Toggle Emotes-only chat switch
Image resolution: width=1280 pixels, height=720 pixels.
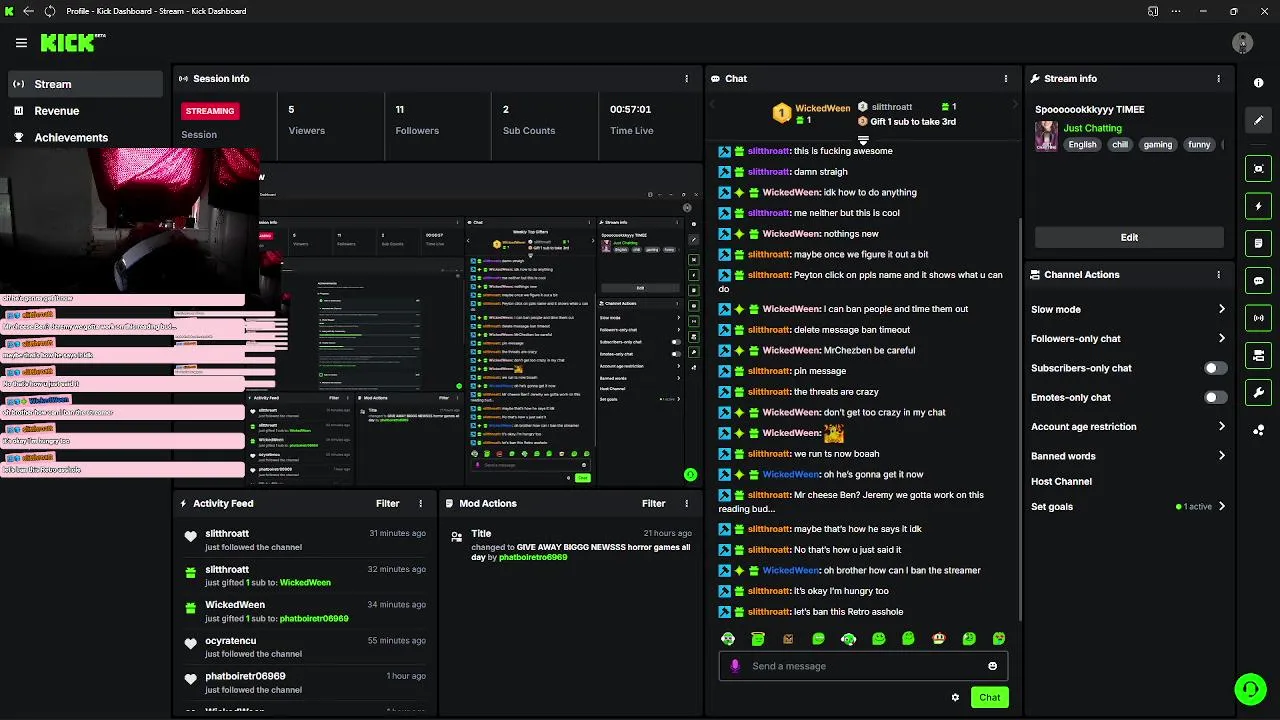1214,397
